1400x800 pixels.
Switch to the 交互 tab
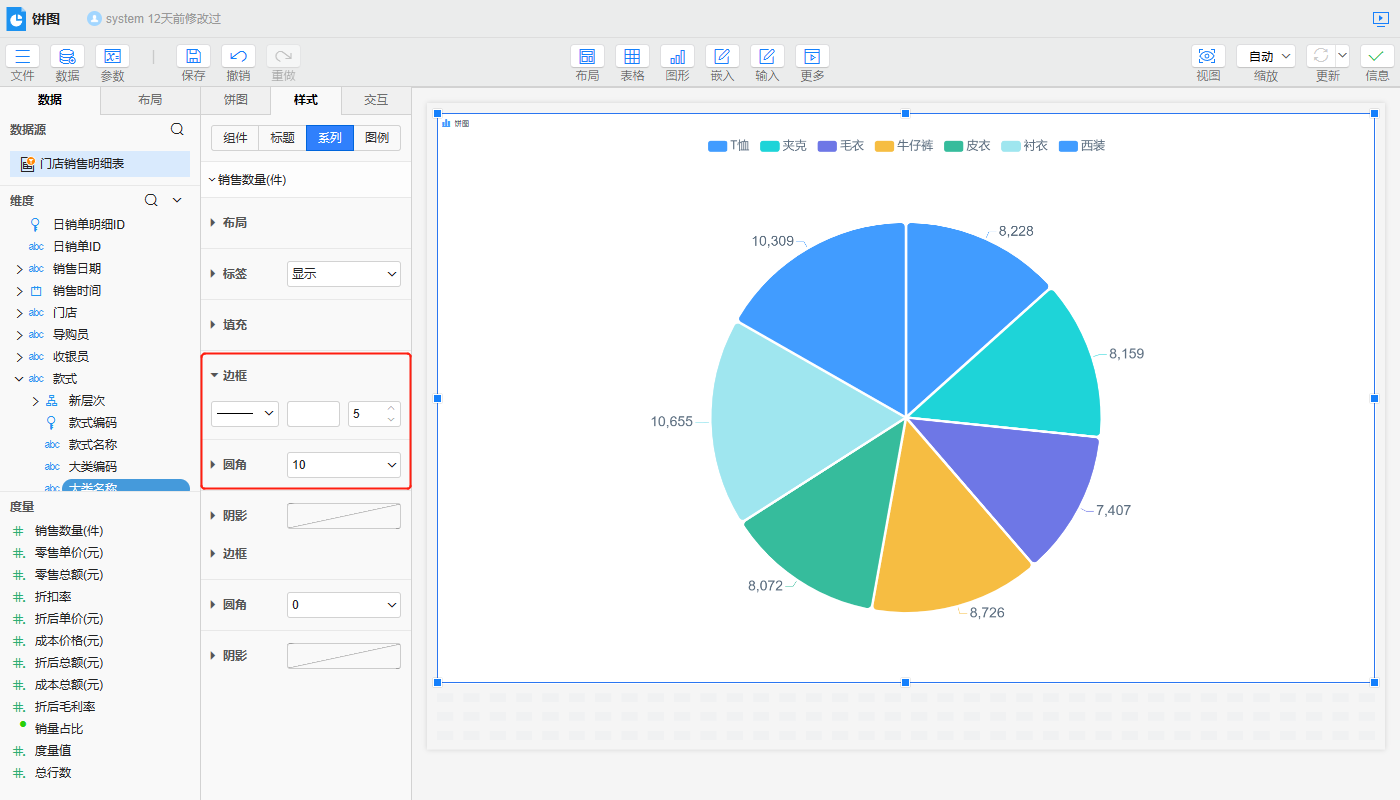pos(376,100)
